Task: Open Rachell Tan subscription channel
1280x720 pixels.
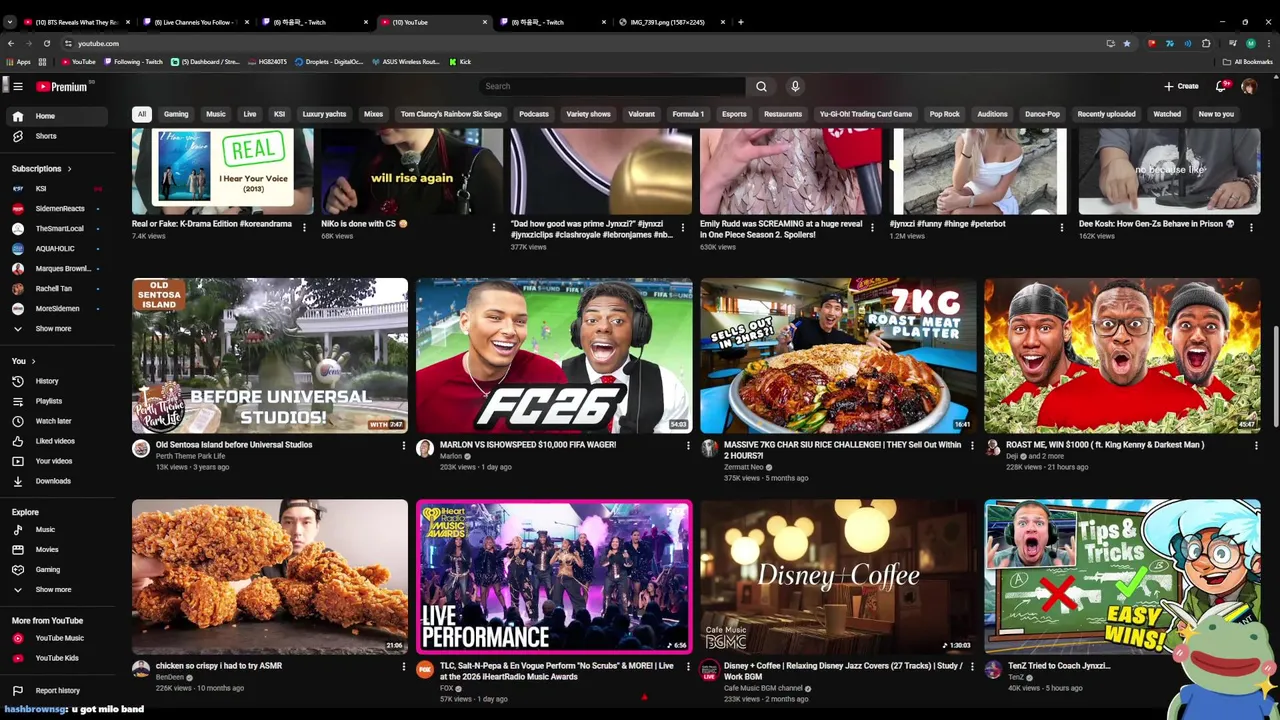Action: point(58,288)
